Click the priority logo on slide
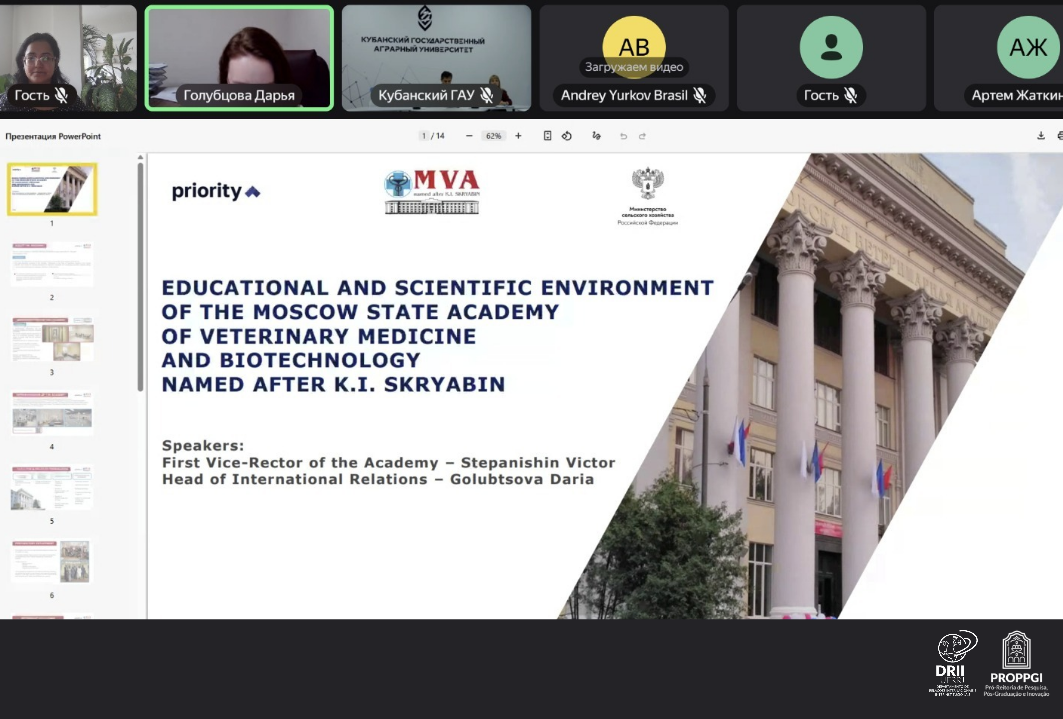The image size is (1063, 719). (x=216, y=192)
